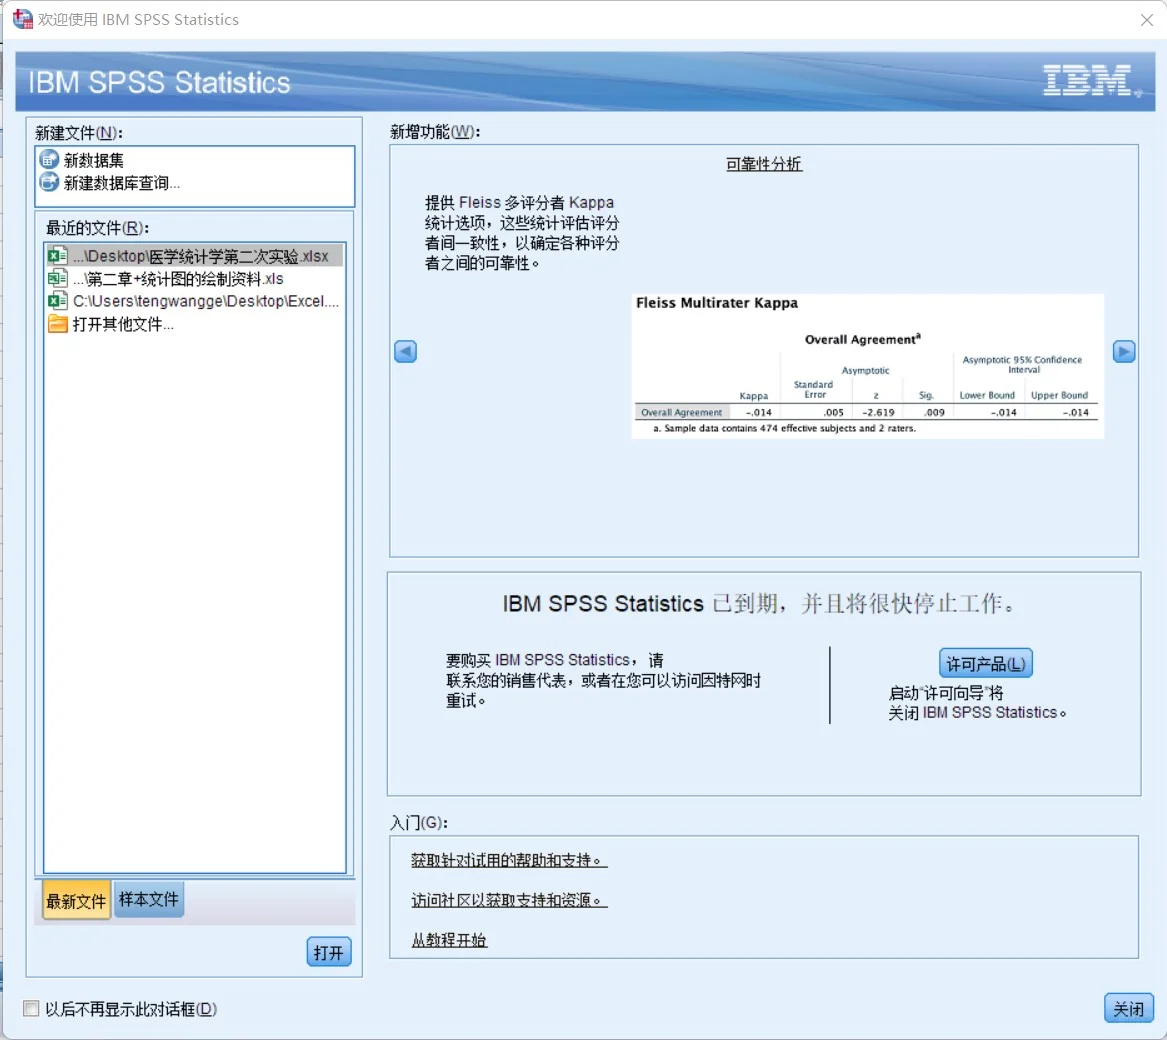This screenshot has height=1040, width=1167.
Task: Click the 打开 button
Action: 328,952
